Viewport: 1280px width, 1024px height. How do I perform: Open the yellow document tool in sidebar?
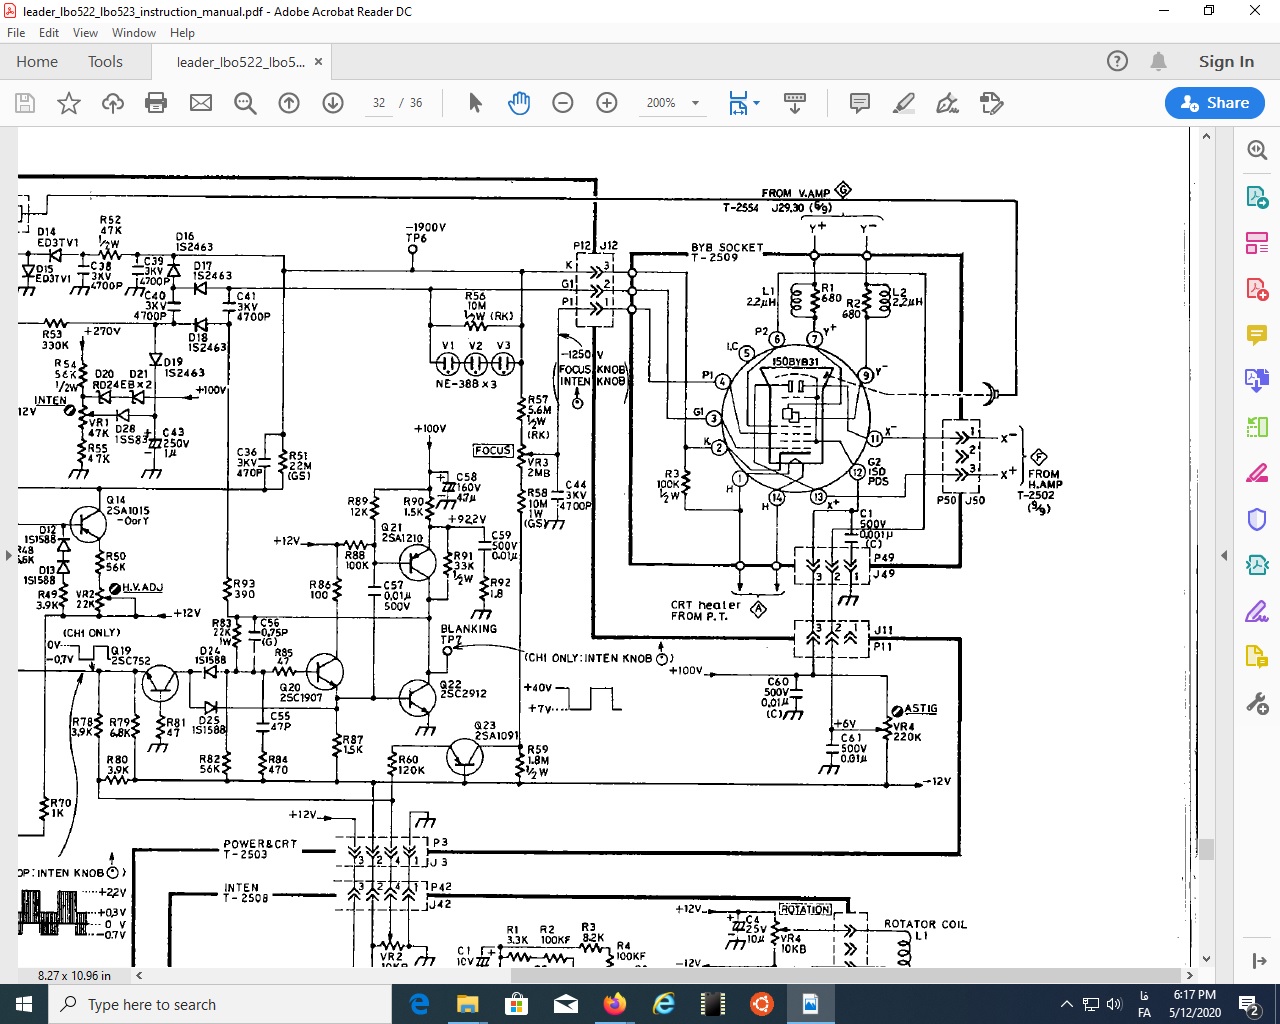click(1257, 657)
